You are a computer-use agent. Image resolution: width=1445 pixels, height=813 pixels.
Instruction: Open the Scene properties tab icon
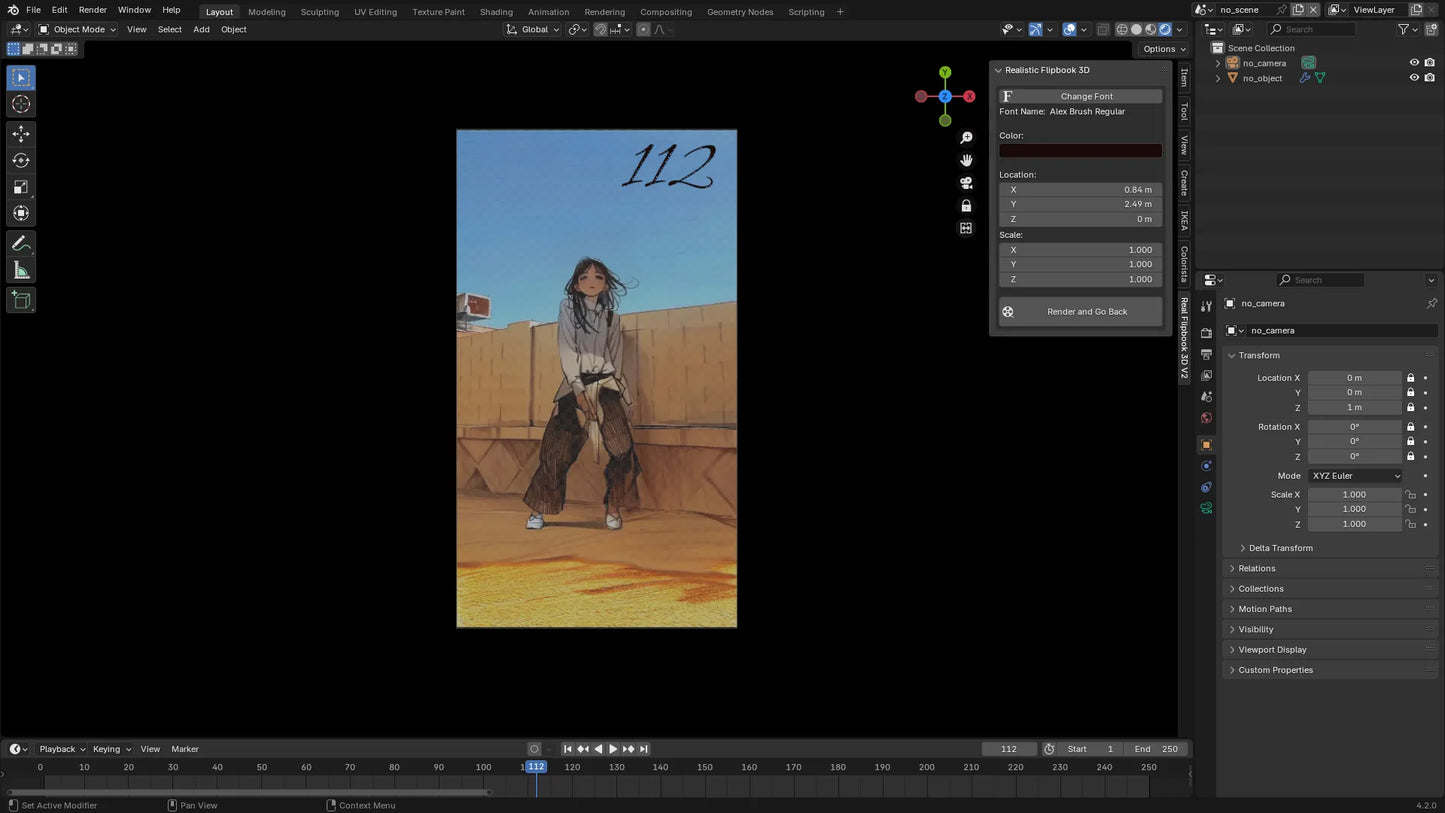1206,397
